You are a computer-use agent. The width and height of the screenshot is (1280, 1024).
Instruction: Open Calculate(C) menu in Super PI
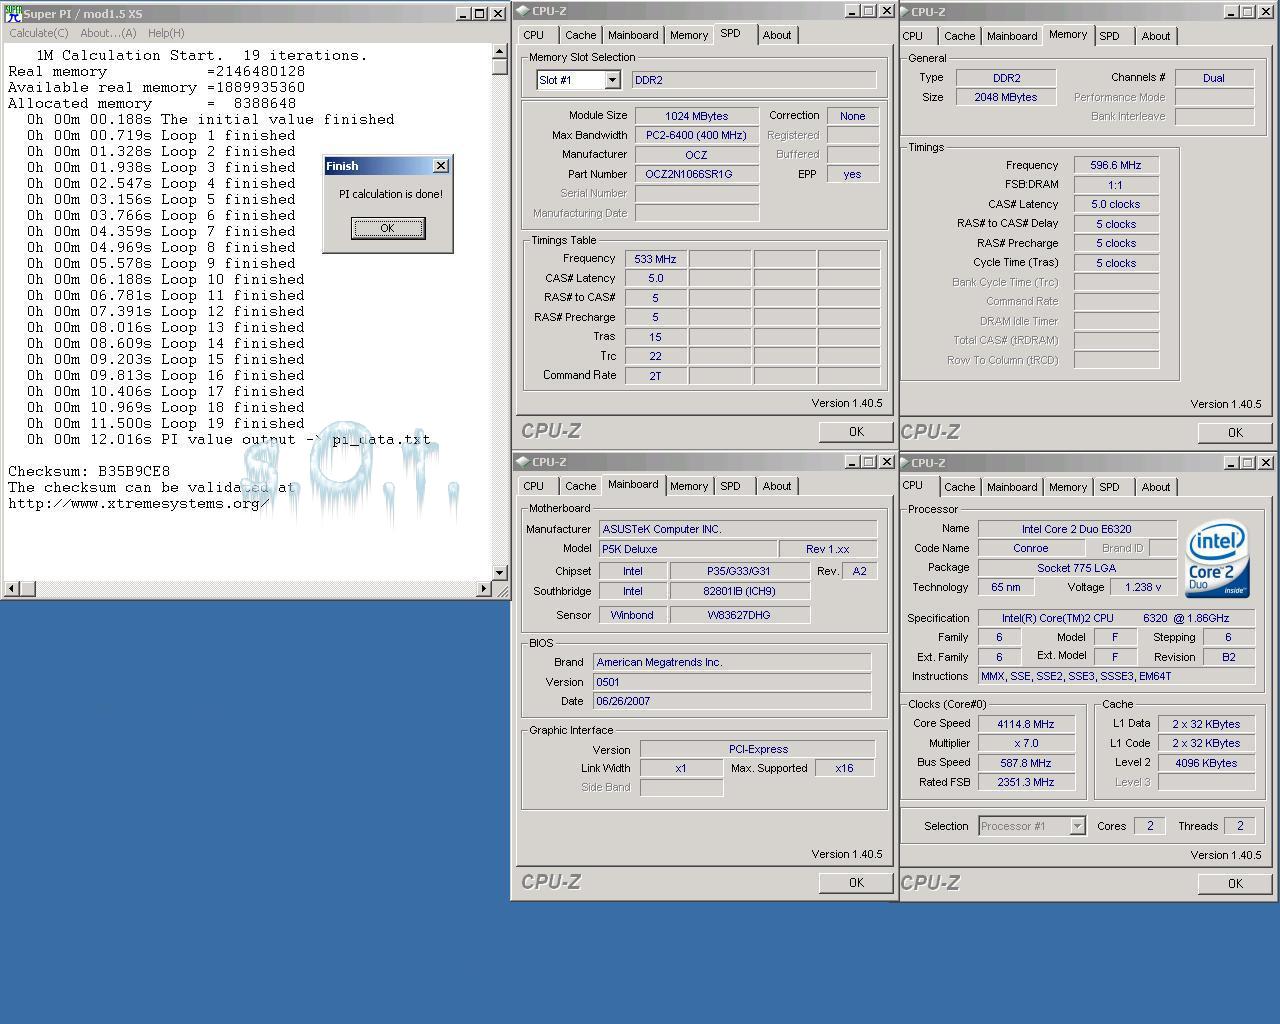[x=39, y=33]
